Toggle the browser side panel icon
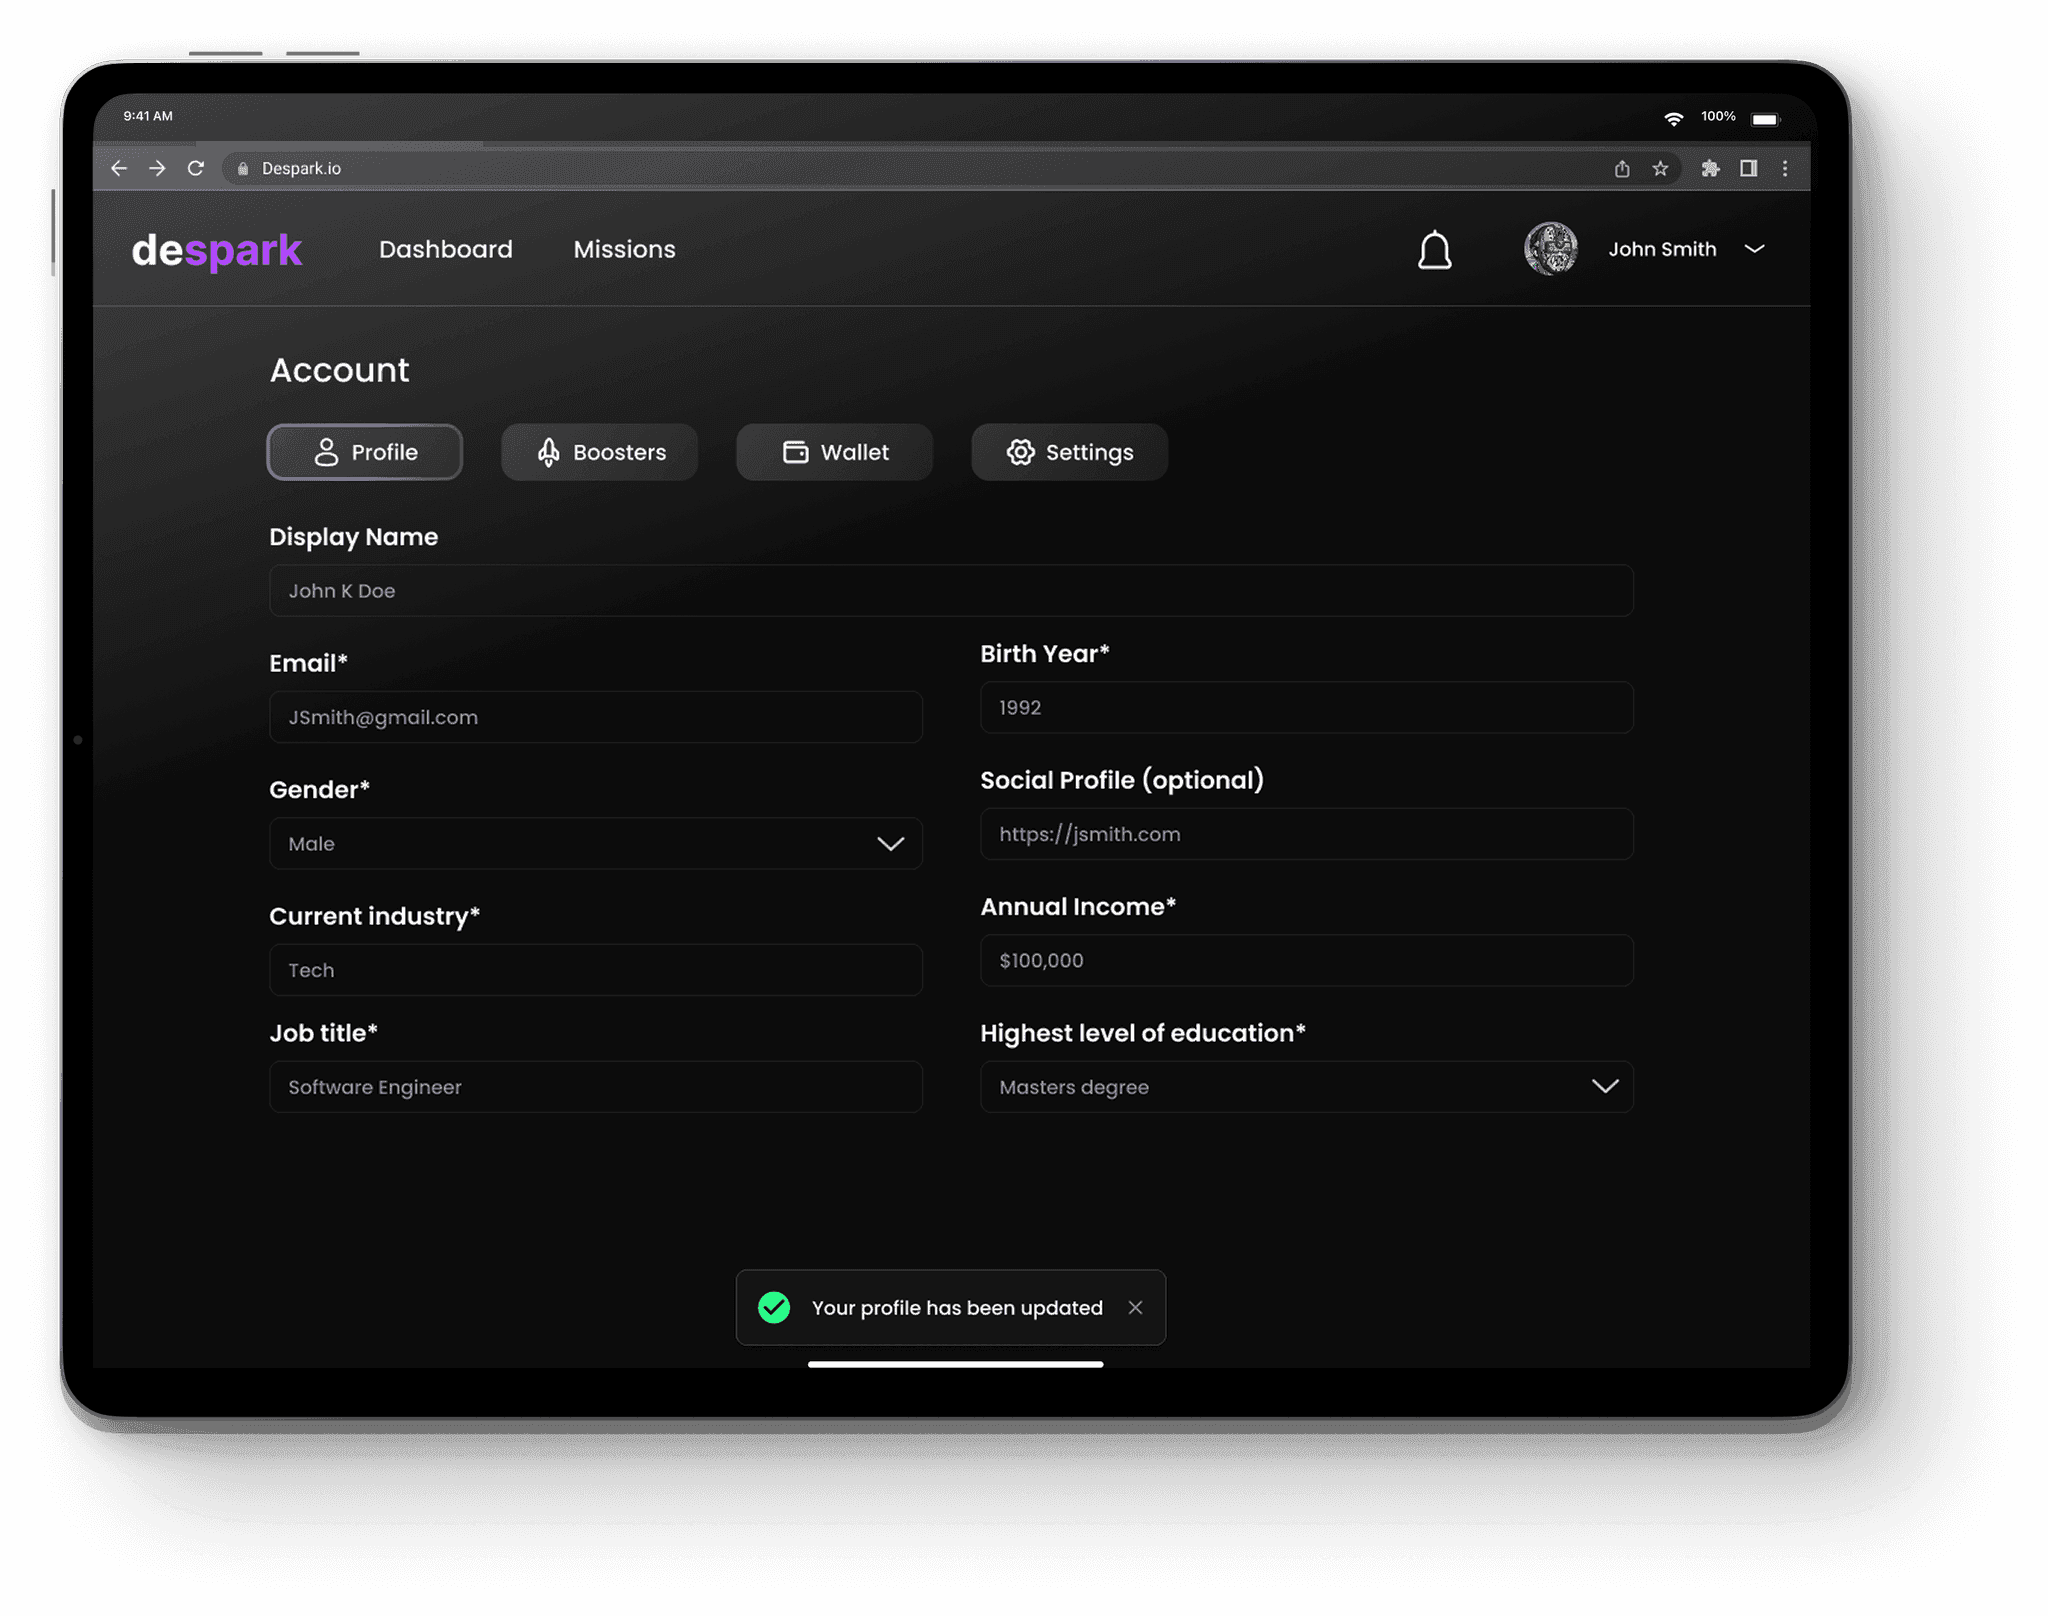Image resolution: width=2048 pixels, height=1616 pixels. tap(1749, 168)
